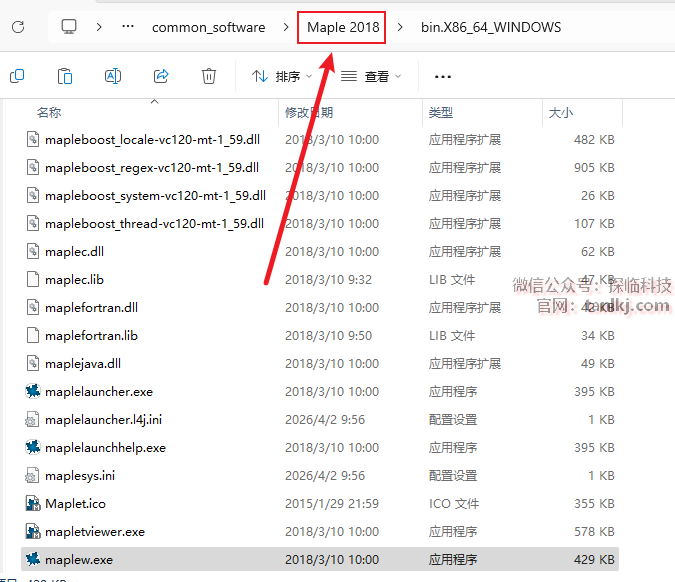This screenshot has width=675, height=582.
Task: Select the file name Maplet.ico
Action: click(75, 504)
